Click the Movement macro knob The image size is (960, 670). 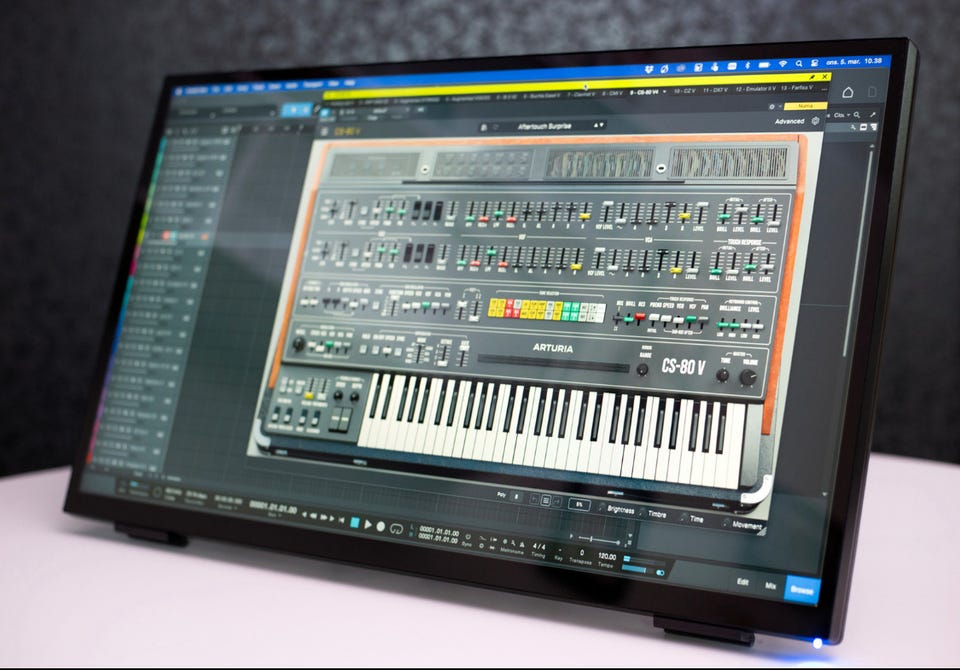coord(726,522)
